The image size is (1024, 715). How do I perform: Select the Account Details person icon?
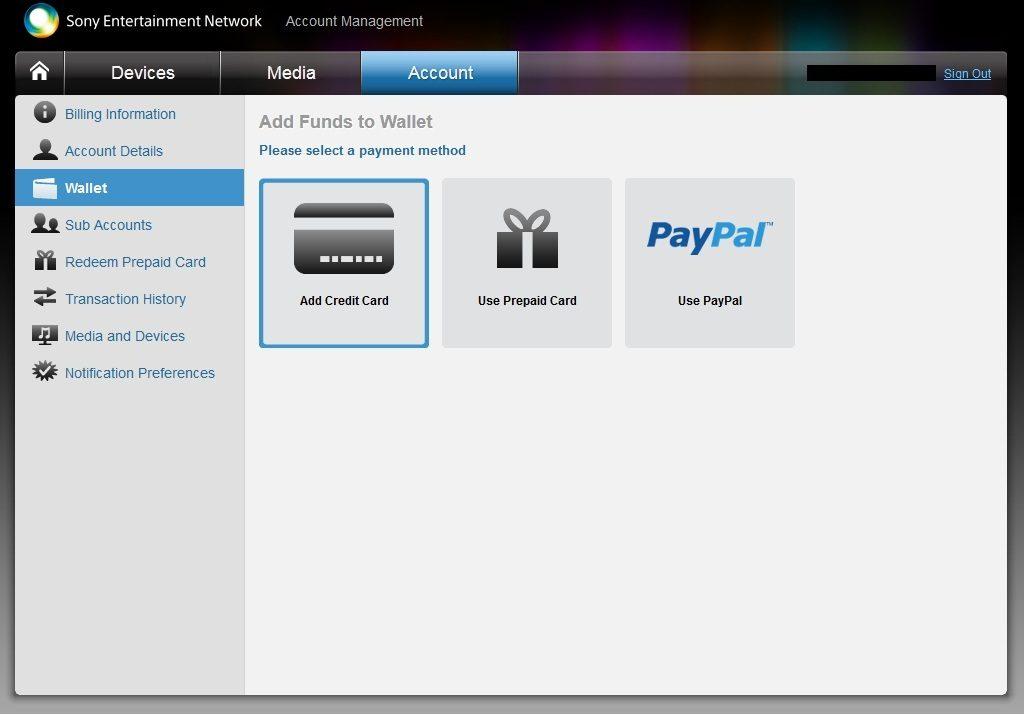(45, 150)
